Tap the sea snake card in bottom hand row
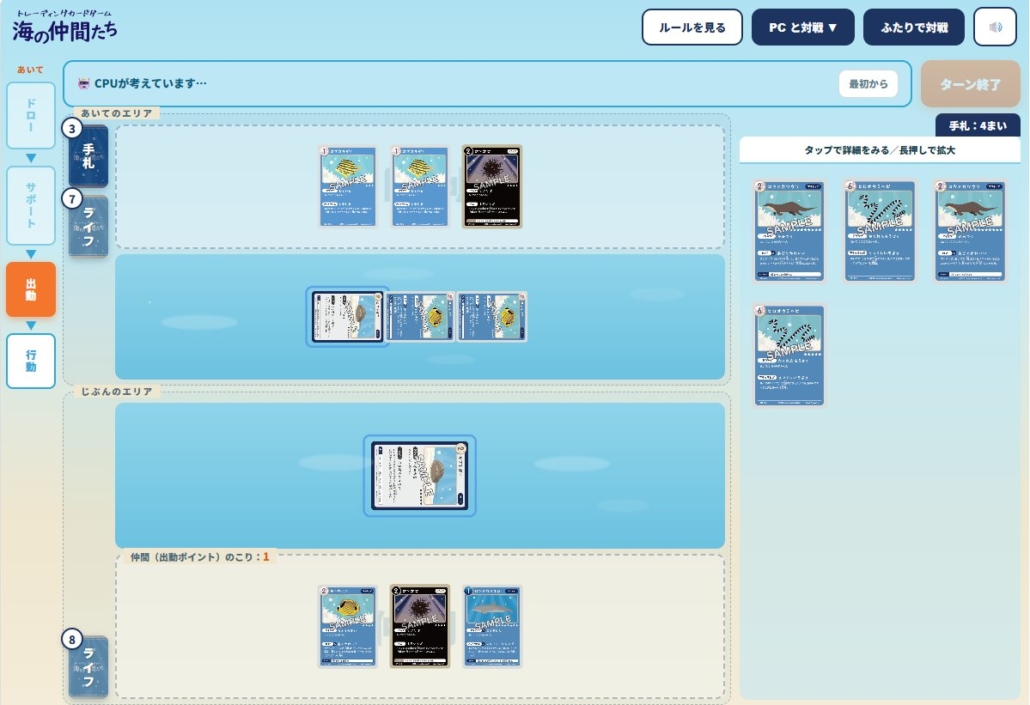 pos(789,355)
